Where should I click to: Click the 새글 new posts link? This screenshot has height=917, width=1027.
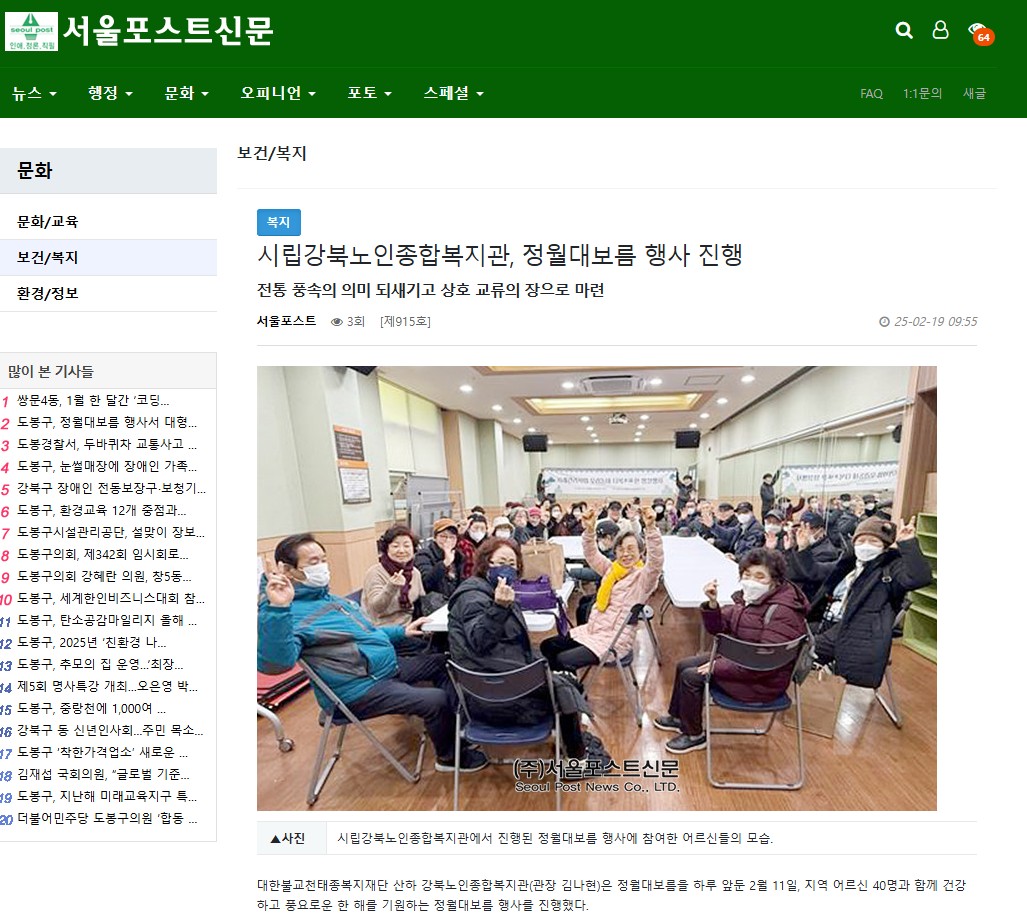click(x=974, y=94)
